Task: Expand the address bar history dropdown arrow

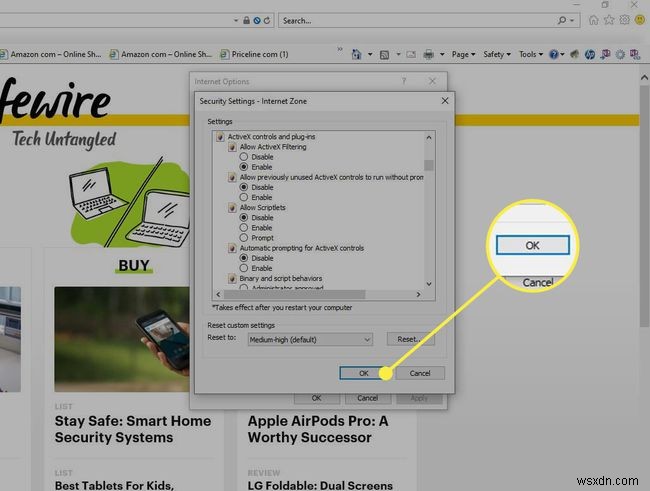Action: (236, 20)
